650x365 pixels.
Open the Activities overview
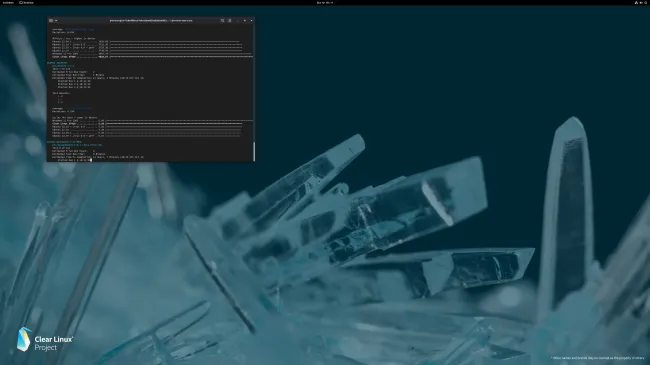coord(8,2)
